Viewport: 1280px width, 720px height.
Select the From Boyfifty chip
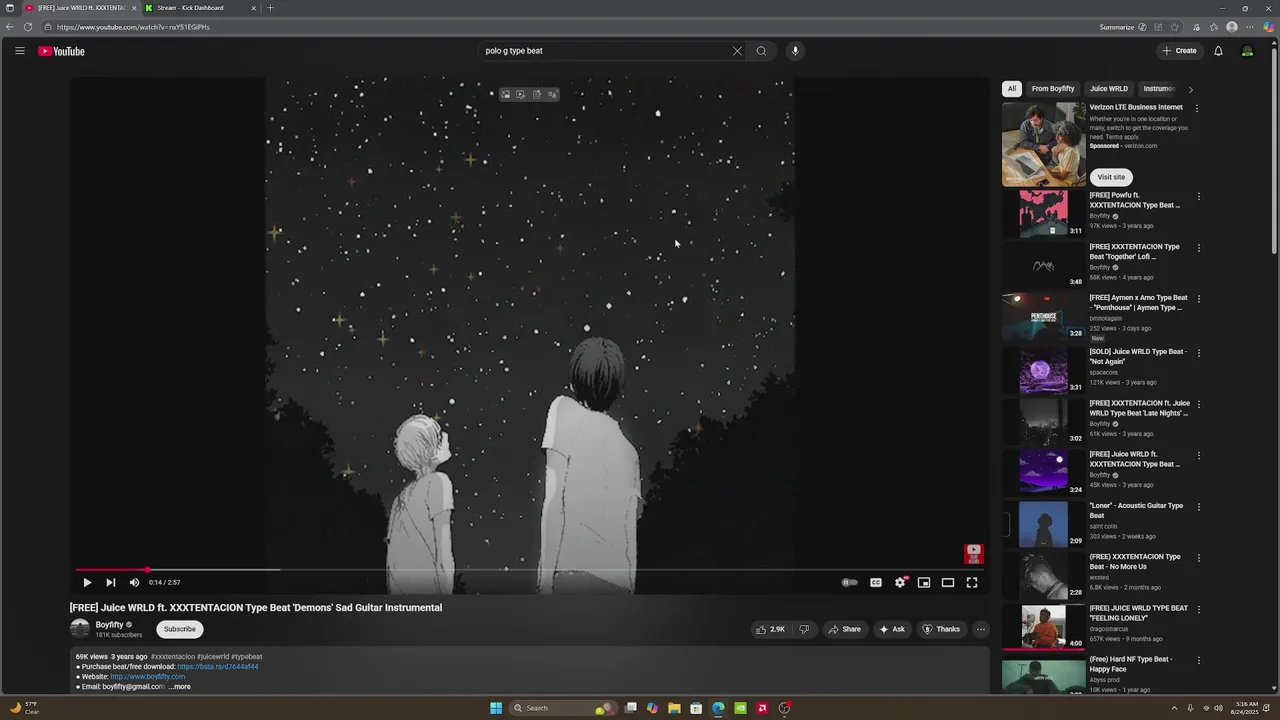1053,89
